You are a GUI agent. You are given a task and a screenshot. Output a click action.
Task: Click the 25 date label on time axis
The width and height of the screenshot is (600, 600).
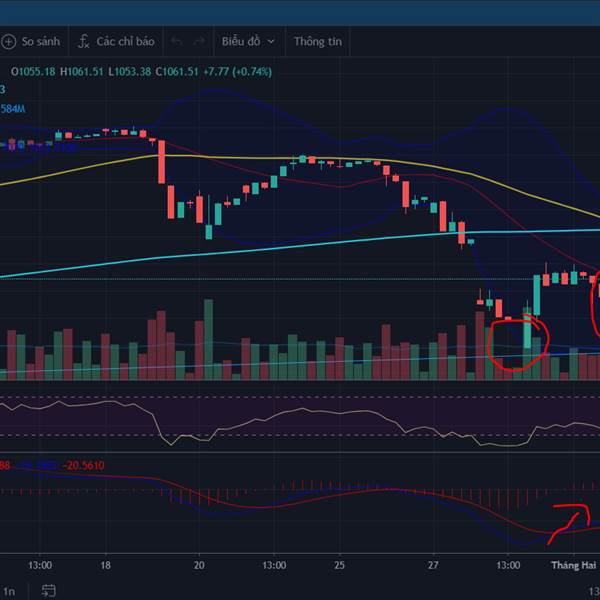click(339, 565)
